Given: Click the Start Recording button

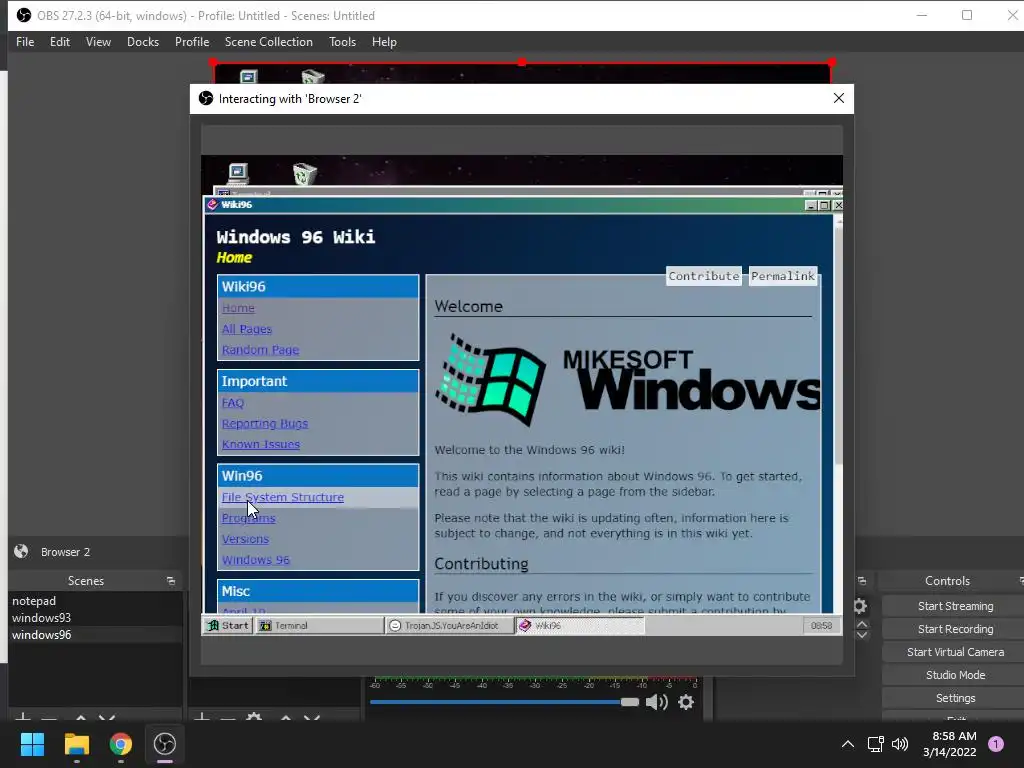Looking at the screenshot, I should point(955,629).
